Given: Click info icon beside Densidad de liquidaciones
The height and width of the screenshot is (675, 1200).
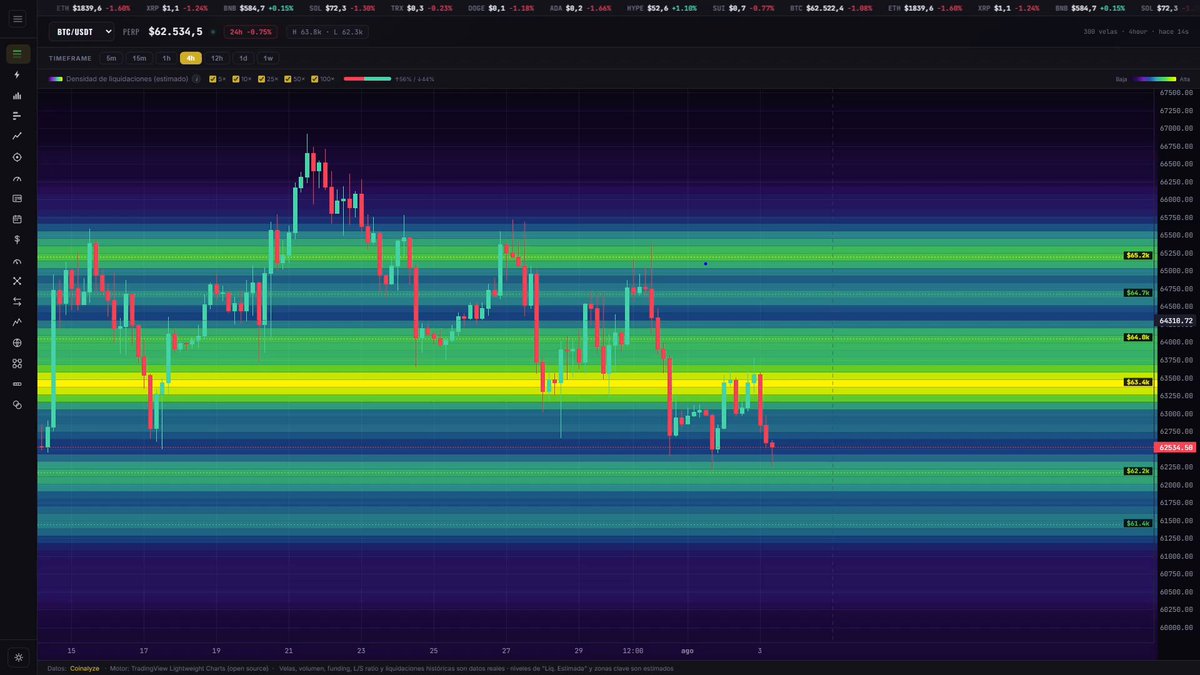Looking at the screenshot, I should click(x=196, y=78).
